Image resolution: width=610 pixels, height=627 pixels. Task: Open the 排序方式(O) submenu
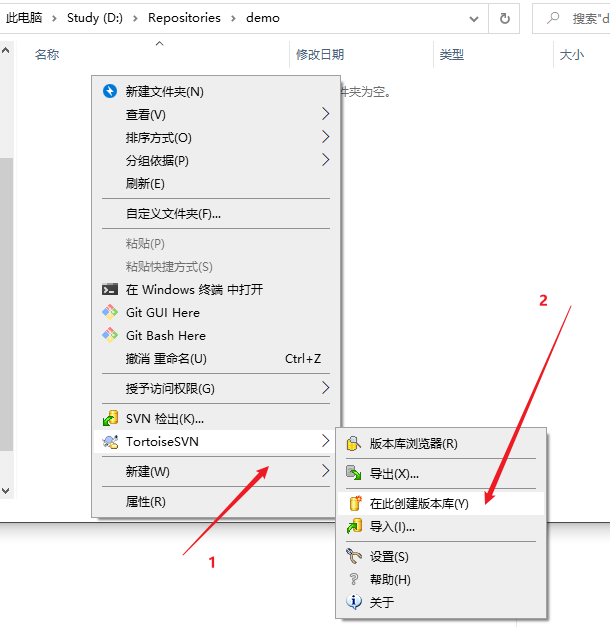coord(216,138)
